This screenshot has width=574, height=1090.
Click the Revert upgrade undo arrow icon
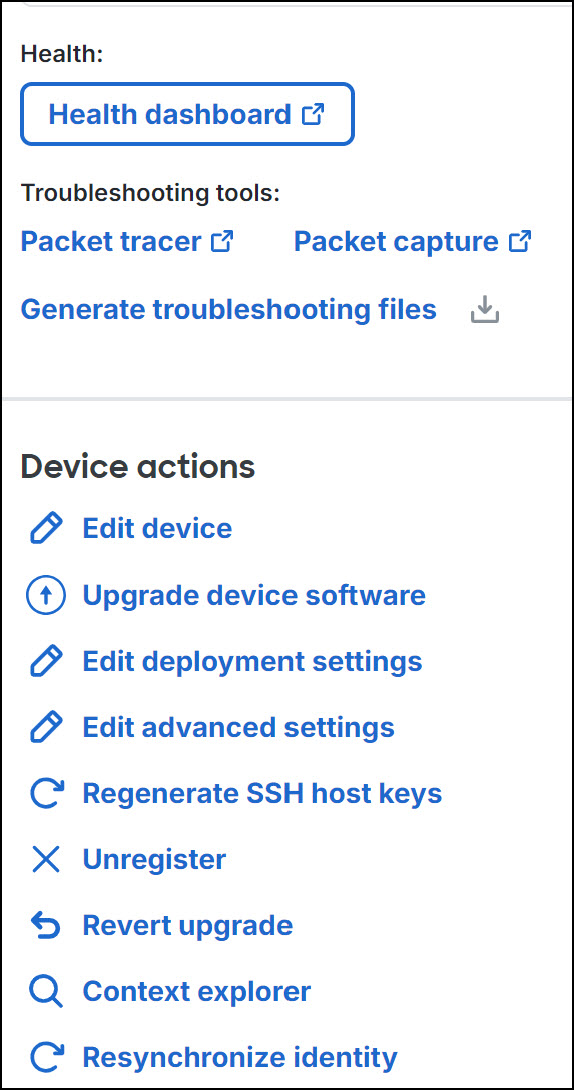[46, 926]
